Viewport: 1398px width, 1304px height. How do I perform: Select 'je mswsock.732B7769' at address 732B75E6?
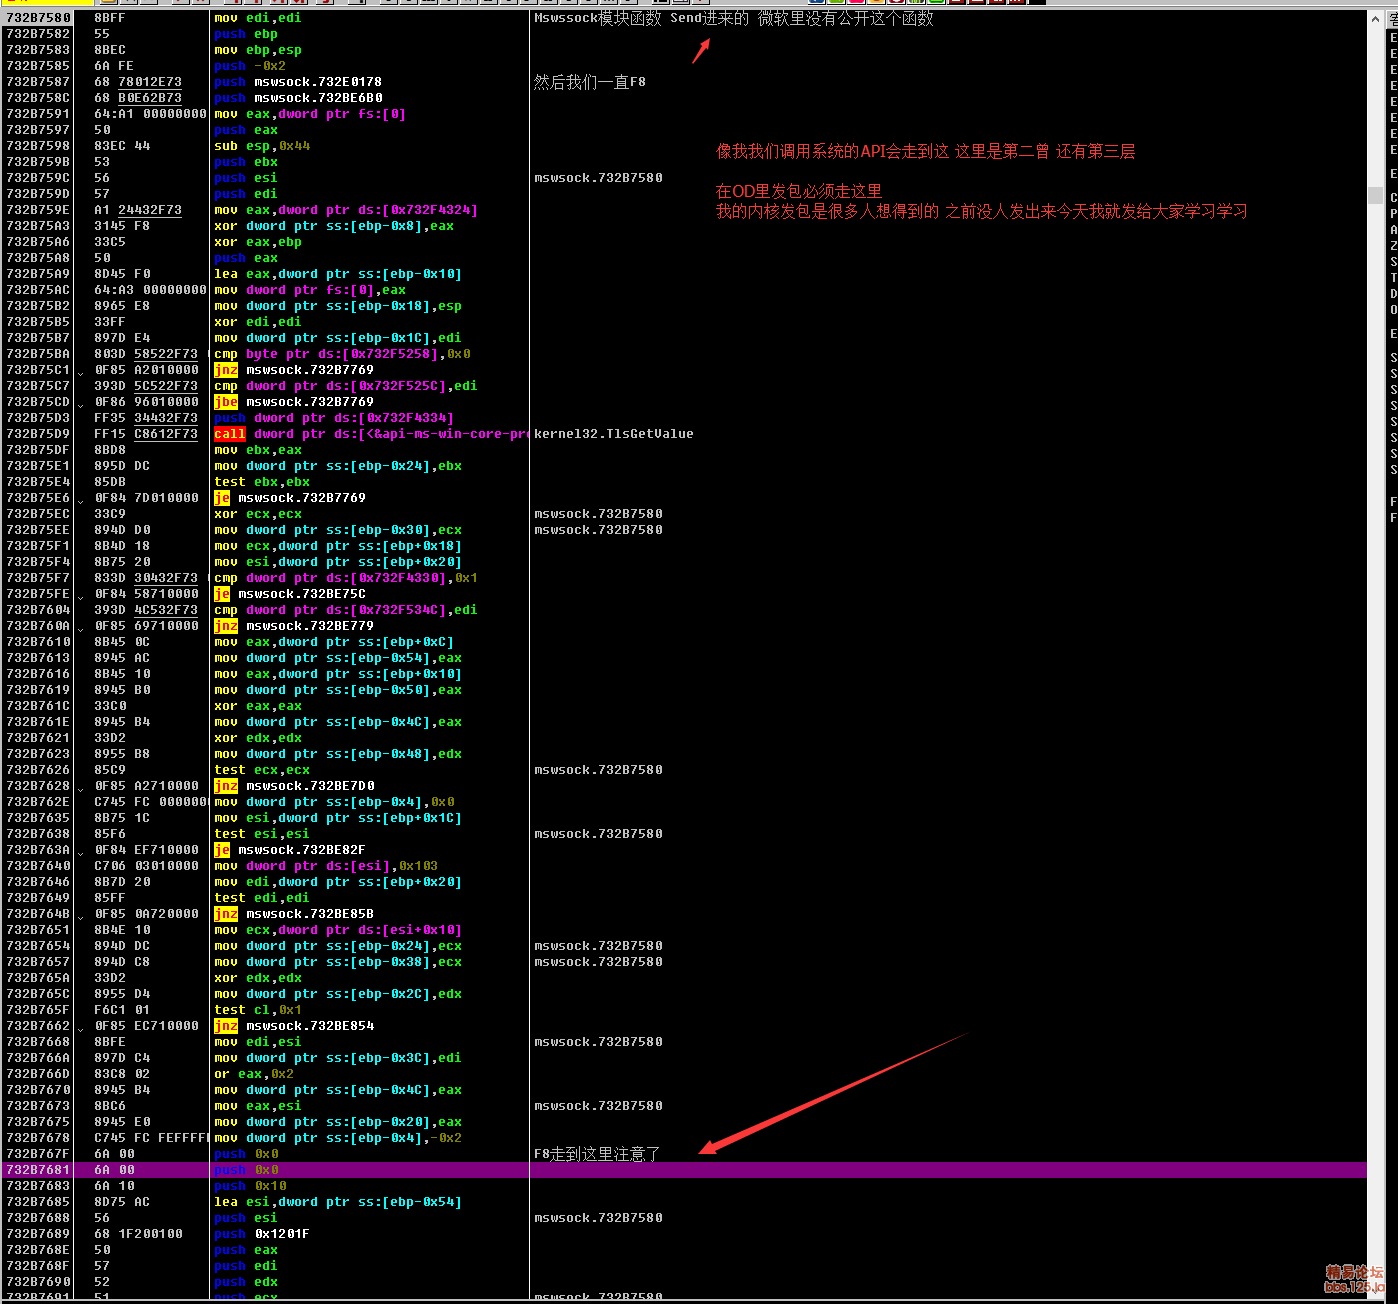(x=290, y=498)
